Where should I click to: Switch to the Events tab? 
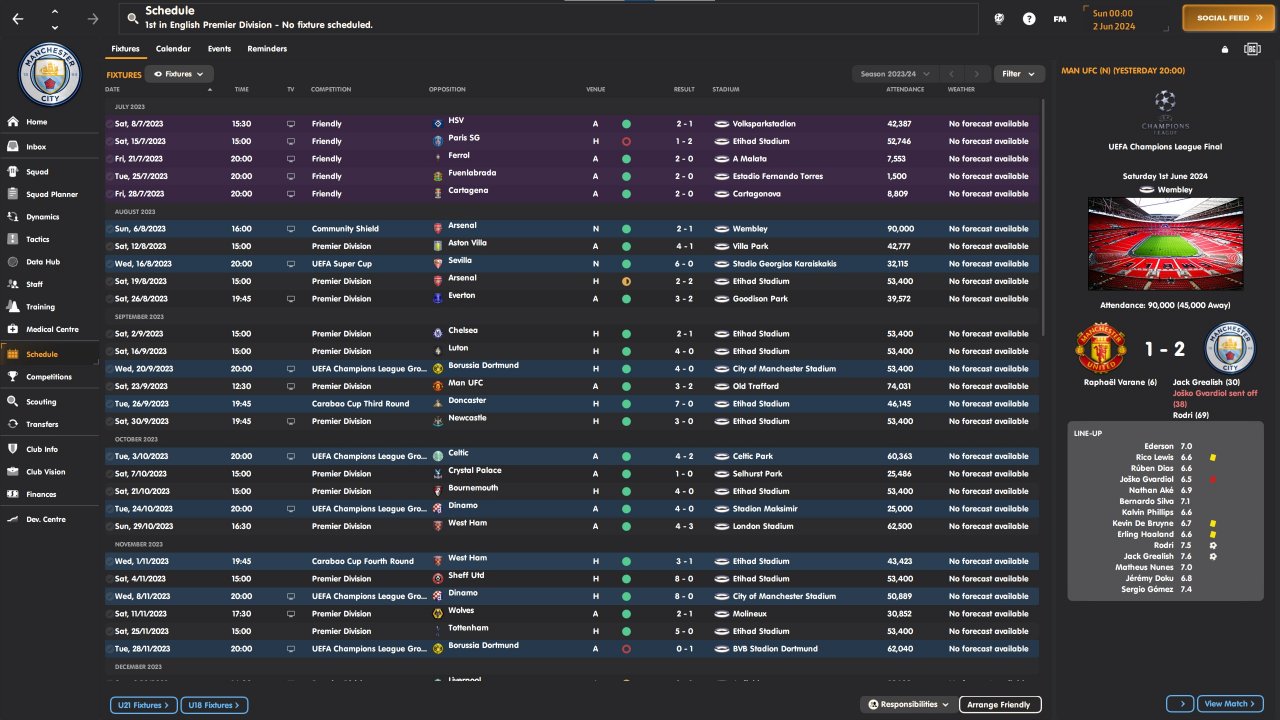219,49
